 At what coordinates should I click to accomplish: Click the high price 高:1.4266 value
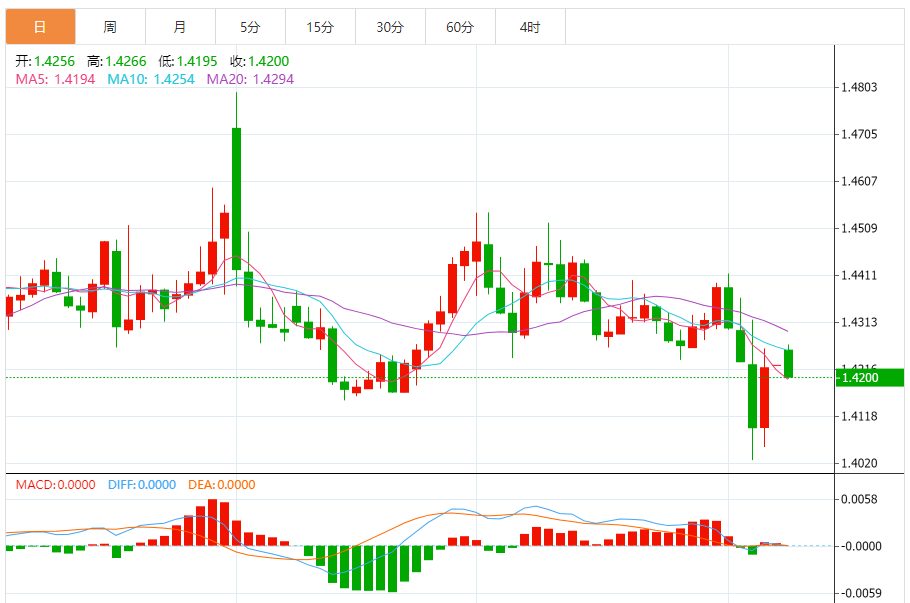[x=117, y=61]
